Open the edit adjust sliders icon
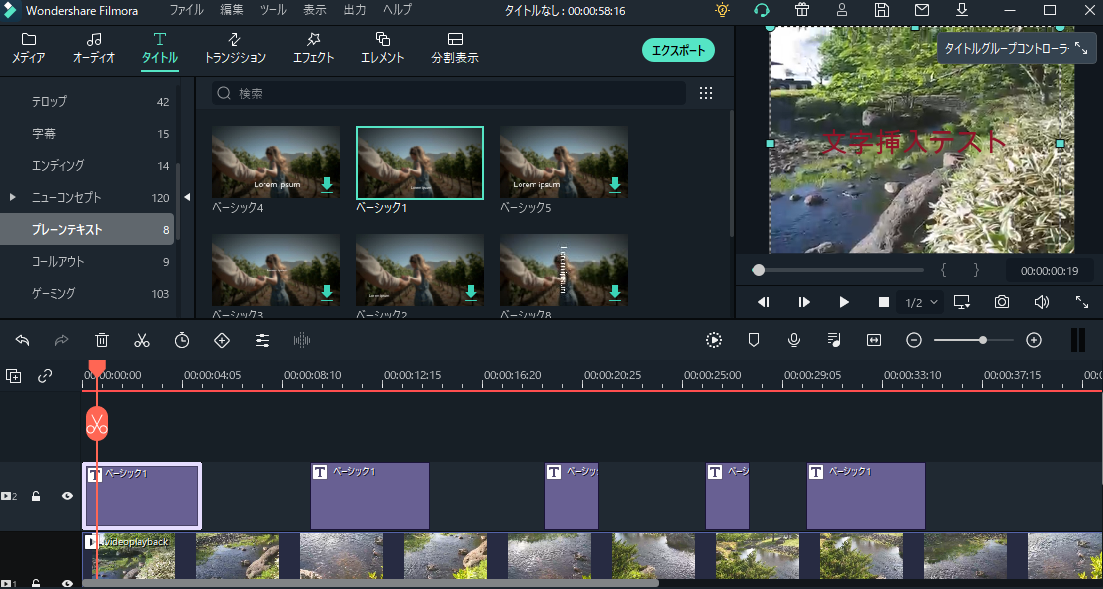The width and height of the screenshot is (1103, 589). 262,341
